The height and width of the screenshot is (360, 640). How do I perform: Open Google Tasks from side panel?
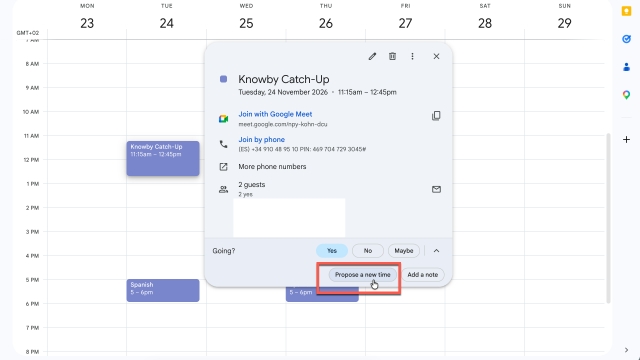(x=626, y=39)
